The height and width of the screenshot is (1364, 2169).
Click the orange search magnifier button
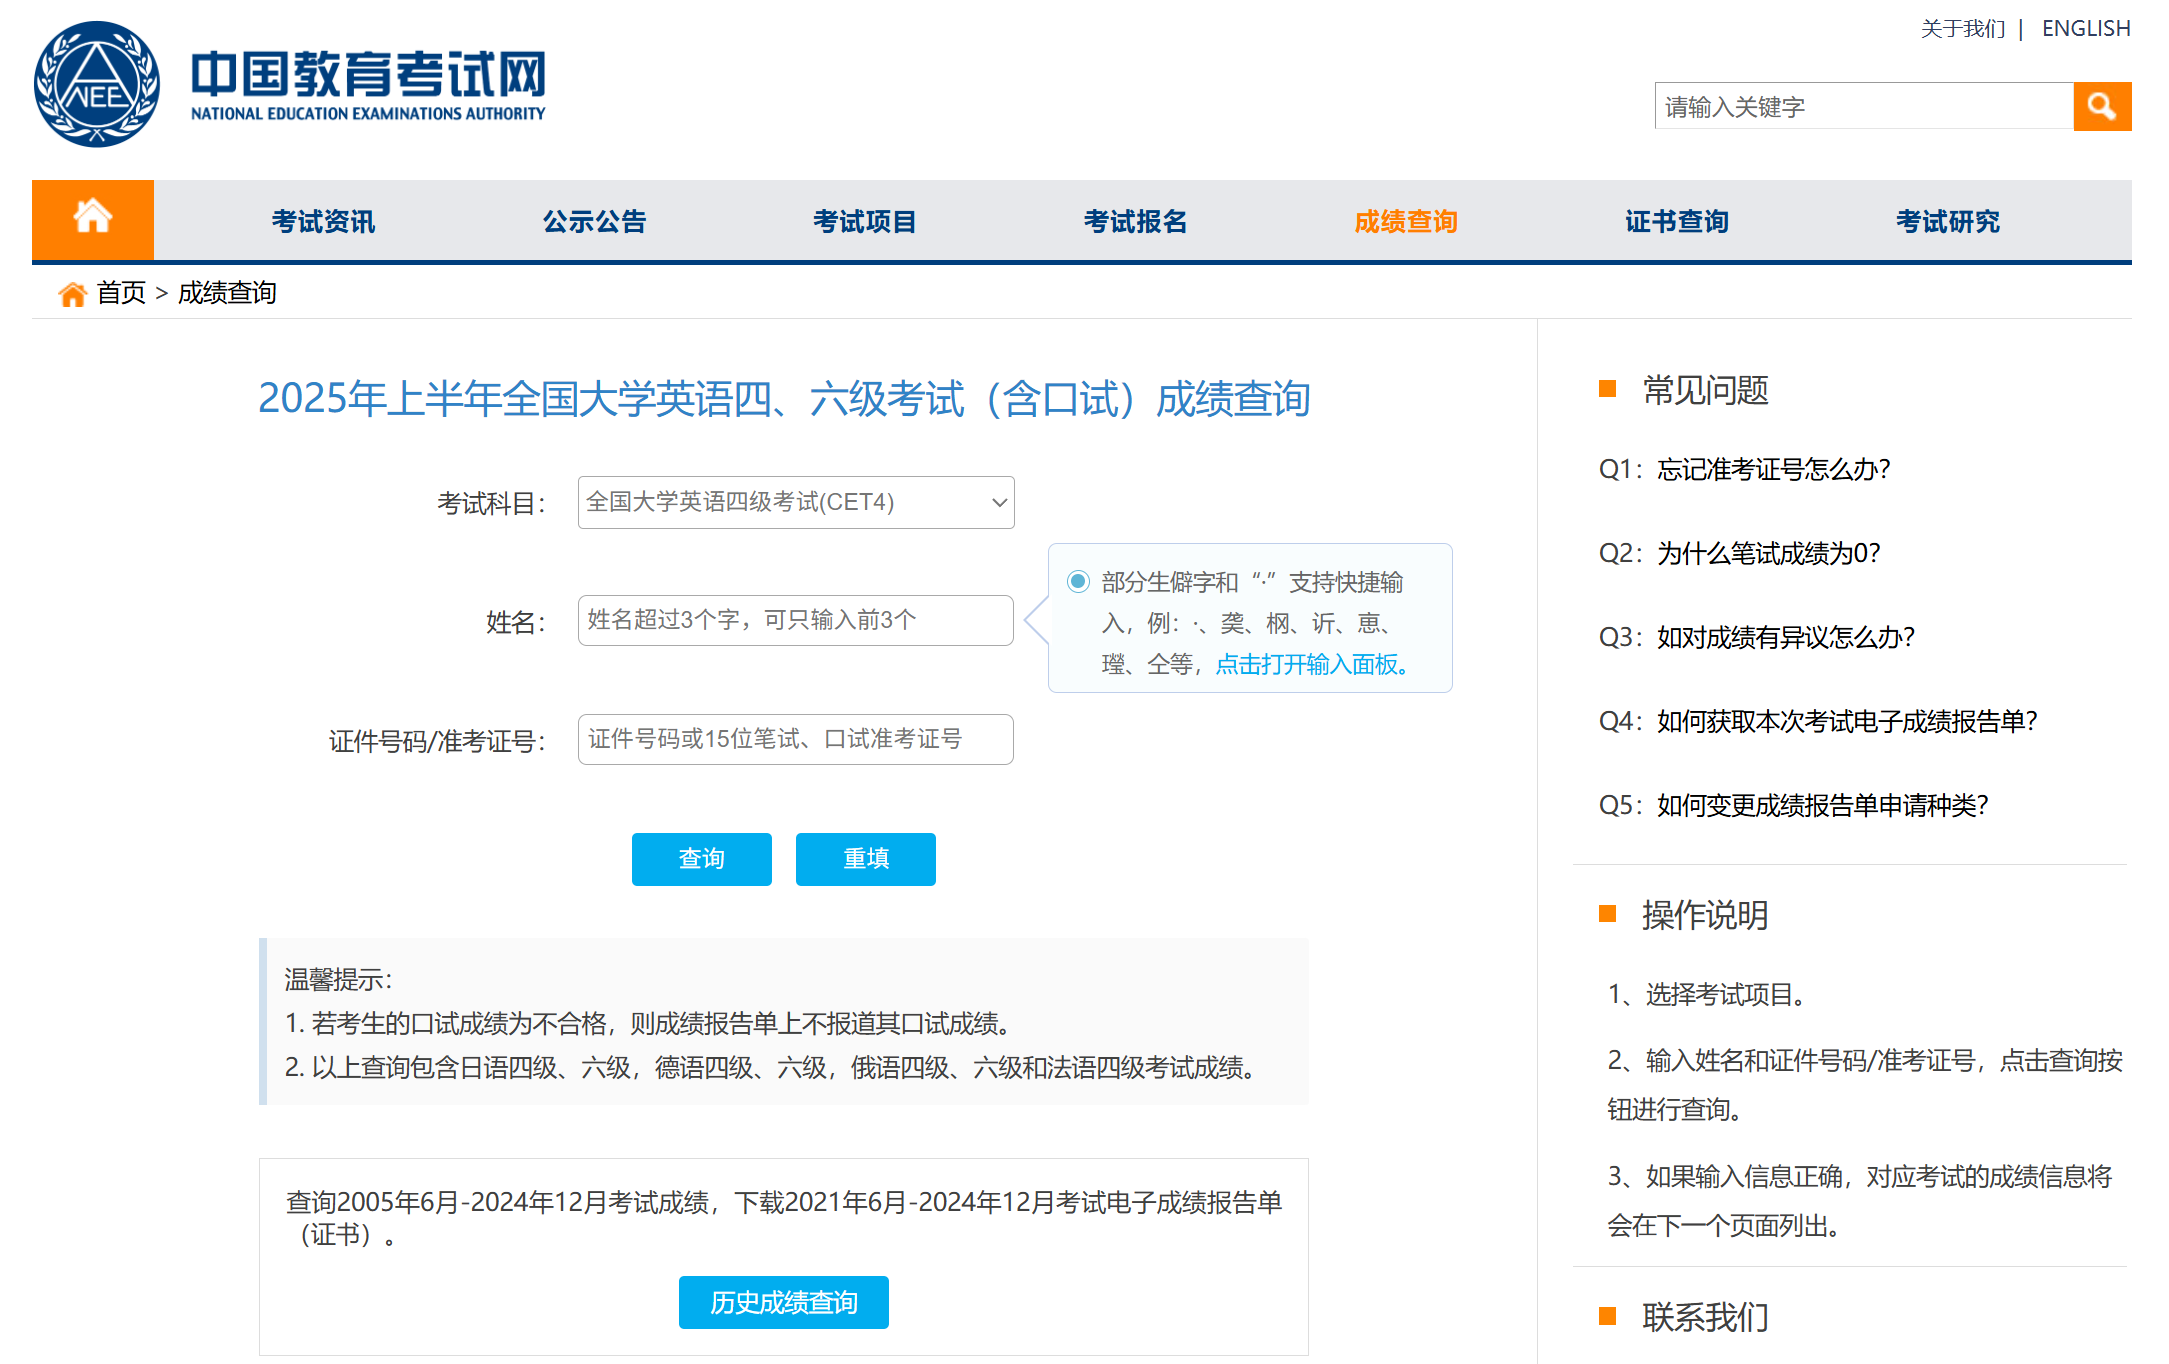(x=2102, y=106)
